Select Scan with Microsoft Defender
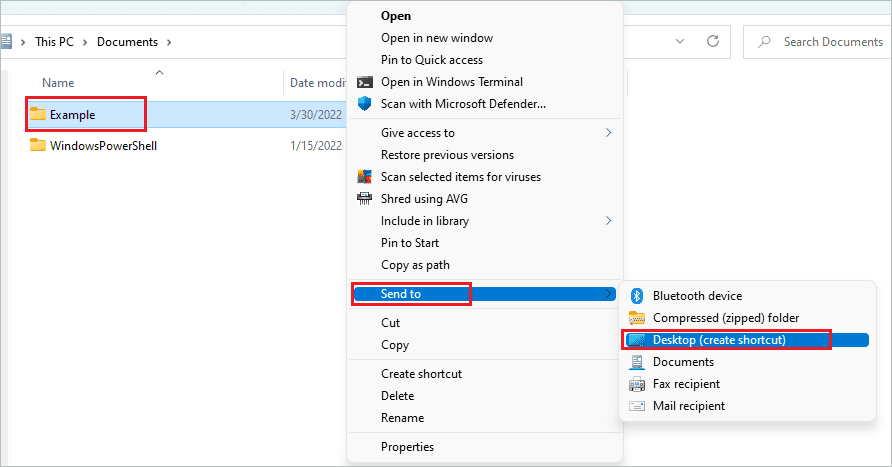 (x=463, y=104)
